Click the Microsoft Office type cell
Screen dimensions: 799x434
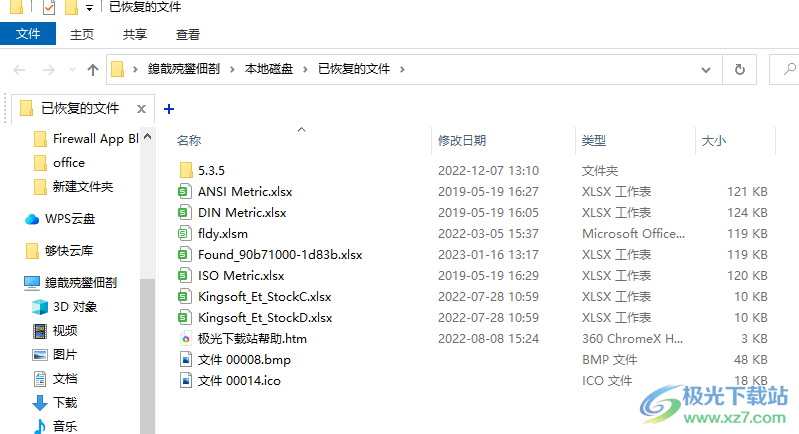coord(633,234)
